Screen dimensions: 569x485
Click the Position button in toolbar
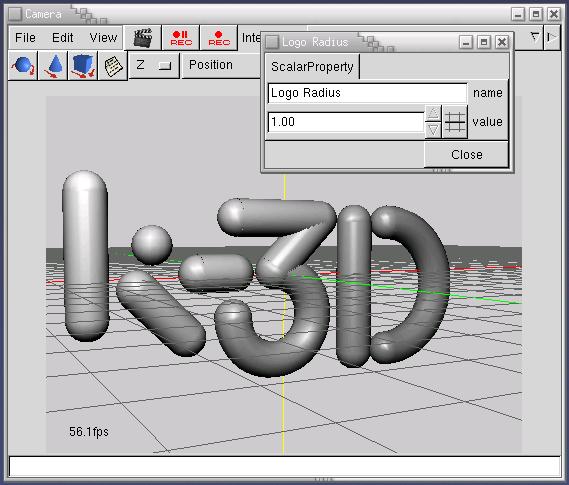coord(211,65)
